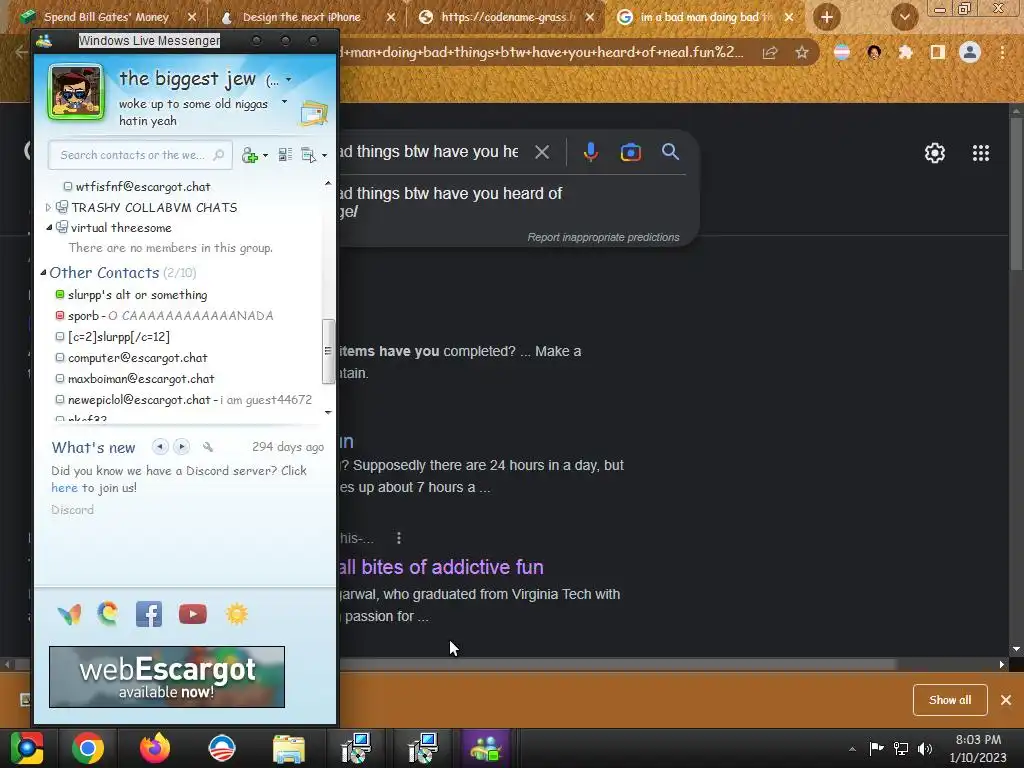Image resolution: width=1024 pixels, height=768 pixels.
Task: Click Report inappropriate predictions
Action: tap(603, 237)
